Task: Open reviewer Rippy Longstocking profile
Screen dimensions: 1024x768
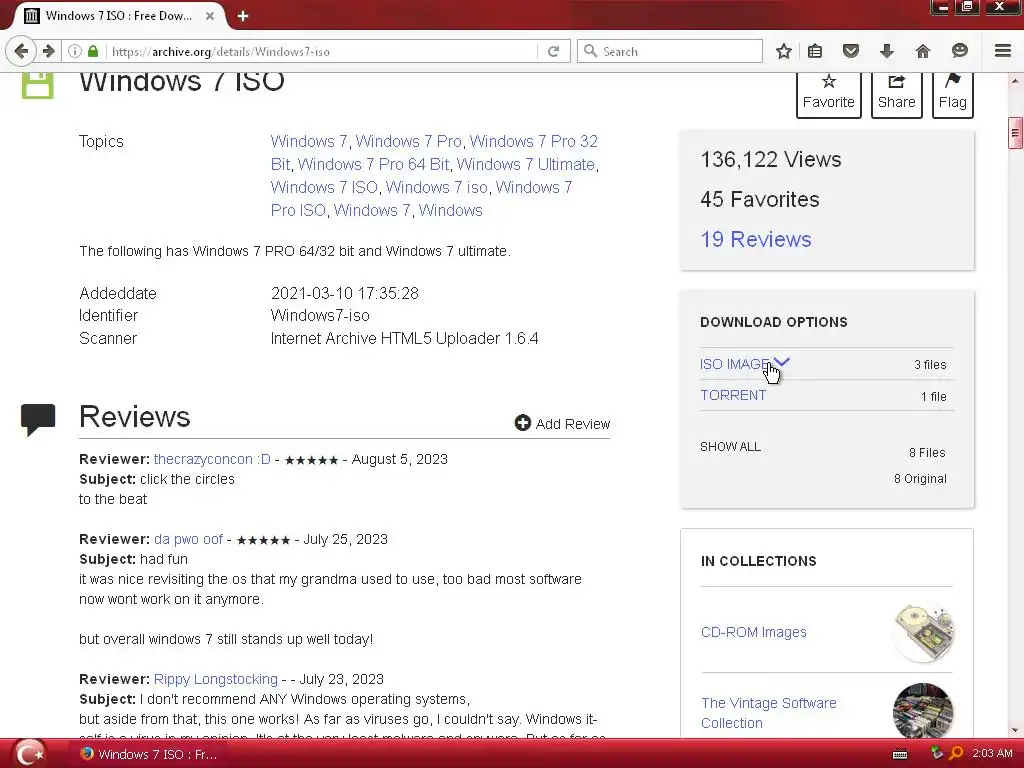Action: (216, 679)
